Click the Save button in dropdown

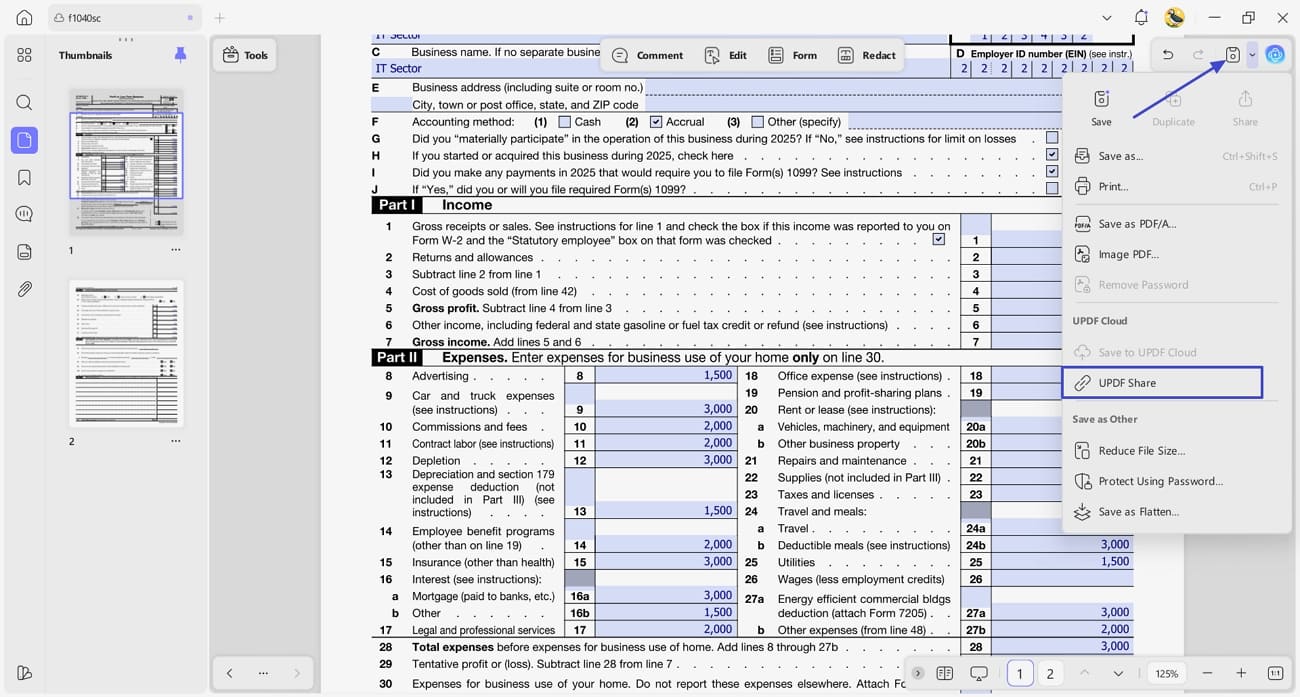[x=1101, y=108]
